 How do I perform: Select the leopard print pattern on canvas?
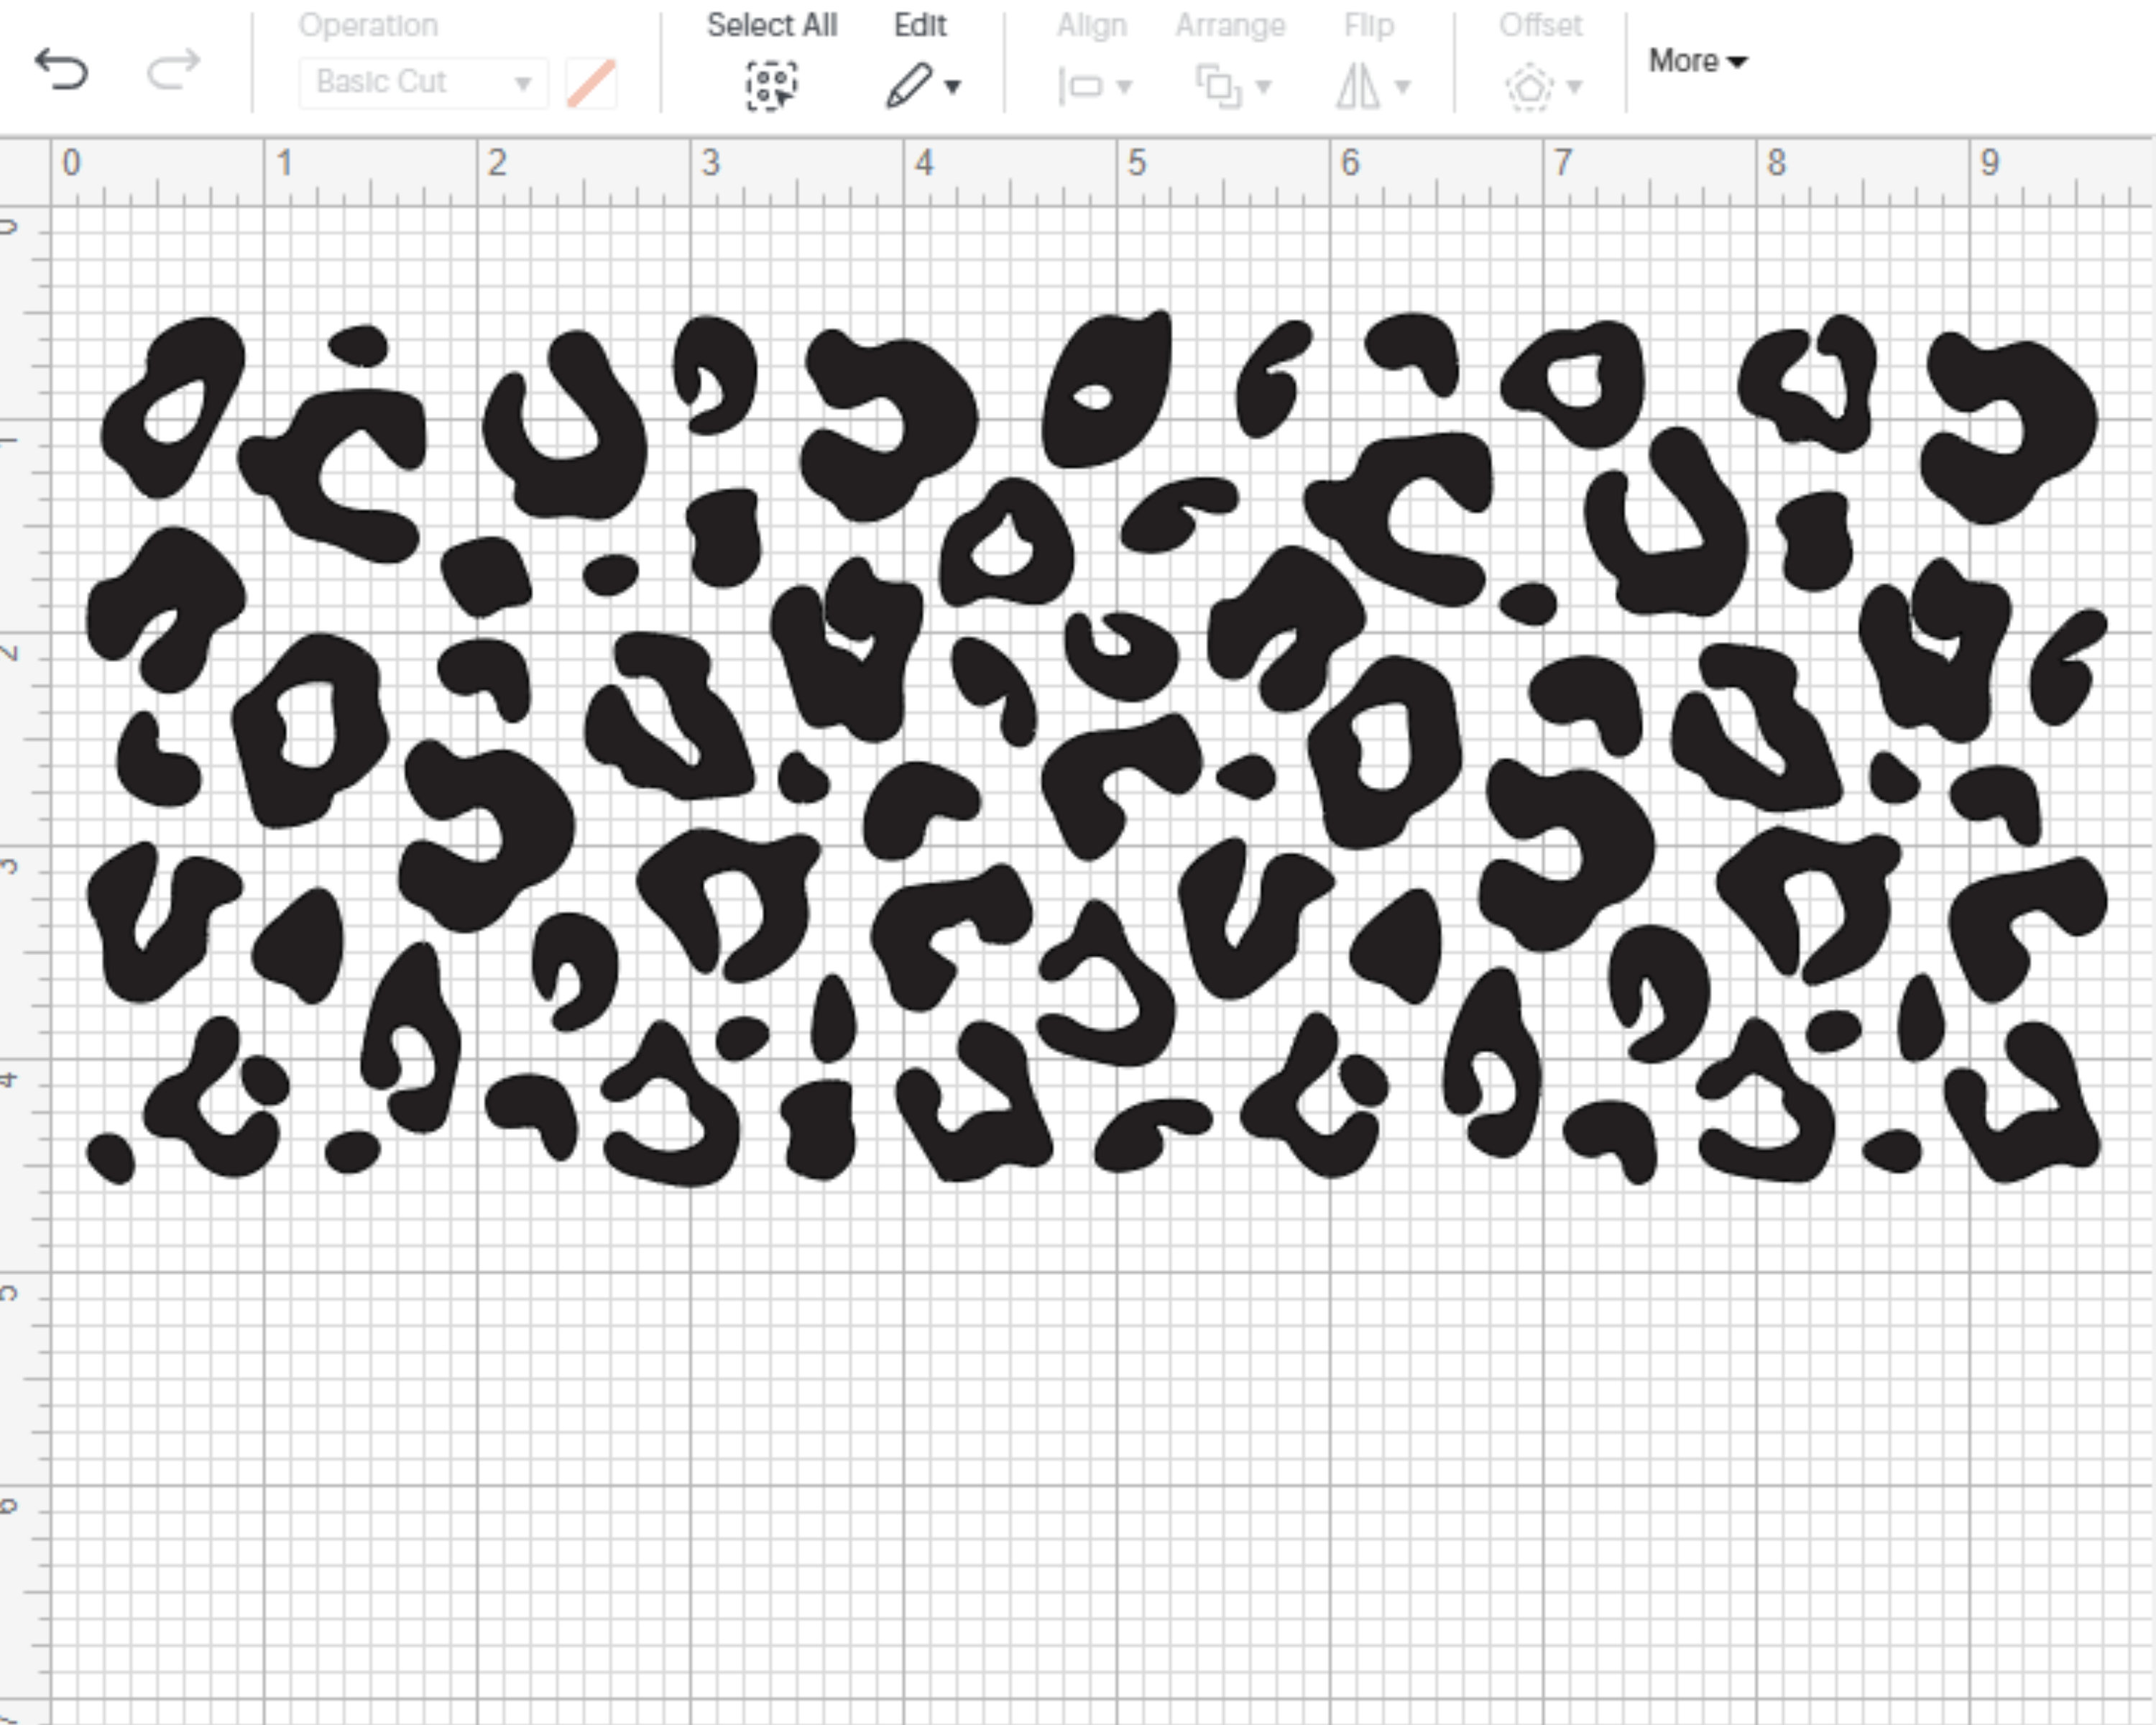click(1096, 748)
